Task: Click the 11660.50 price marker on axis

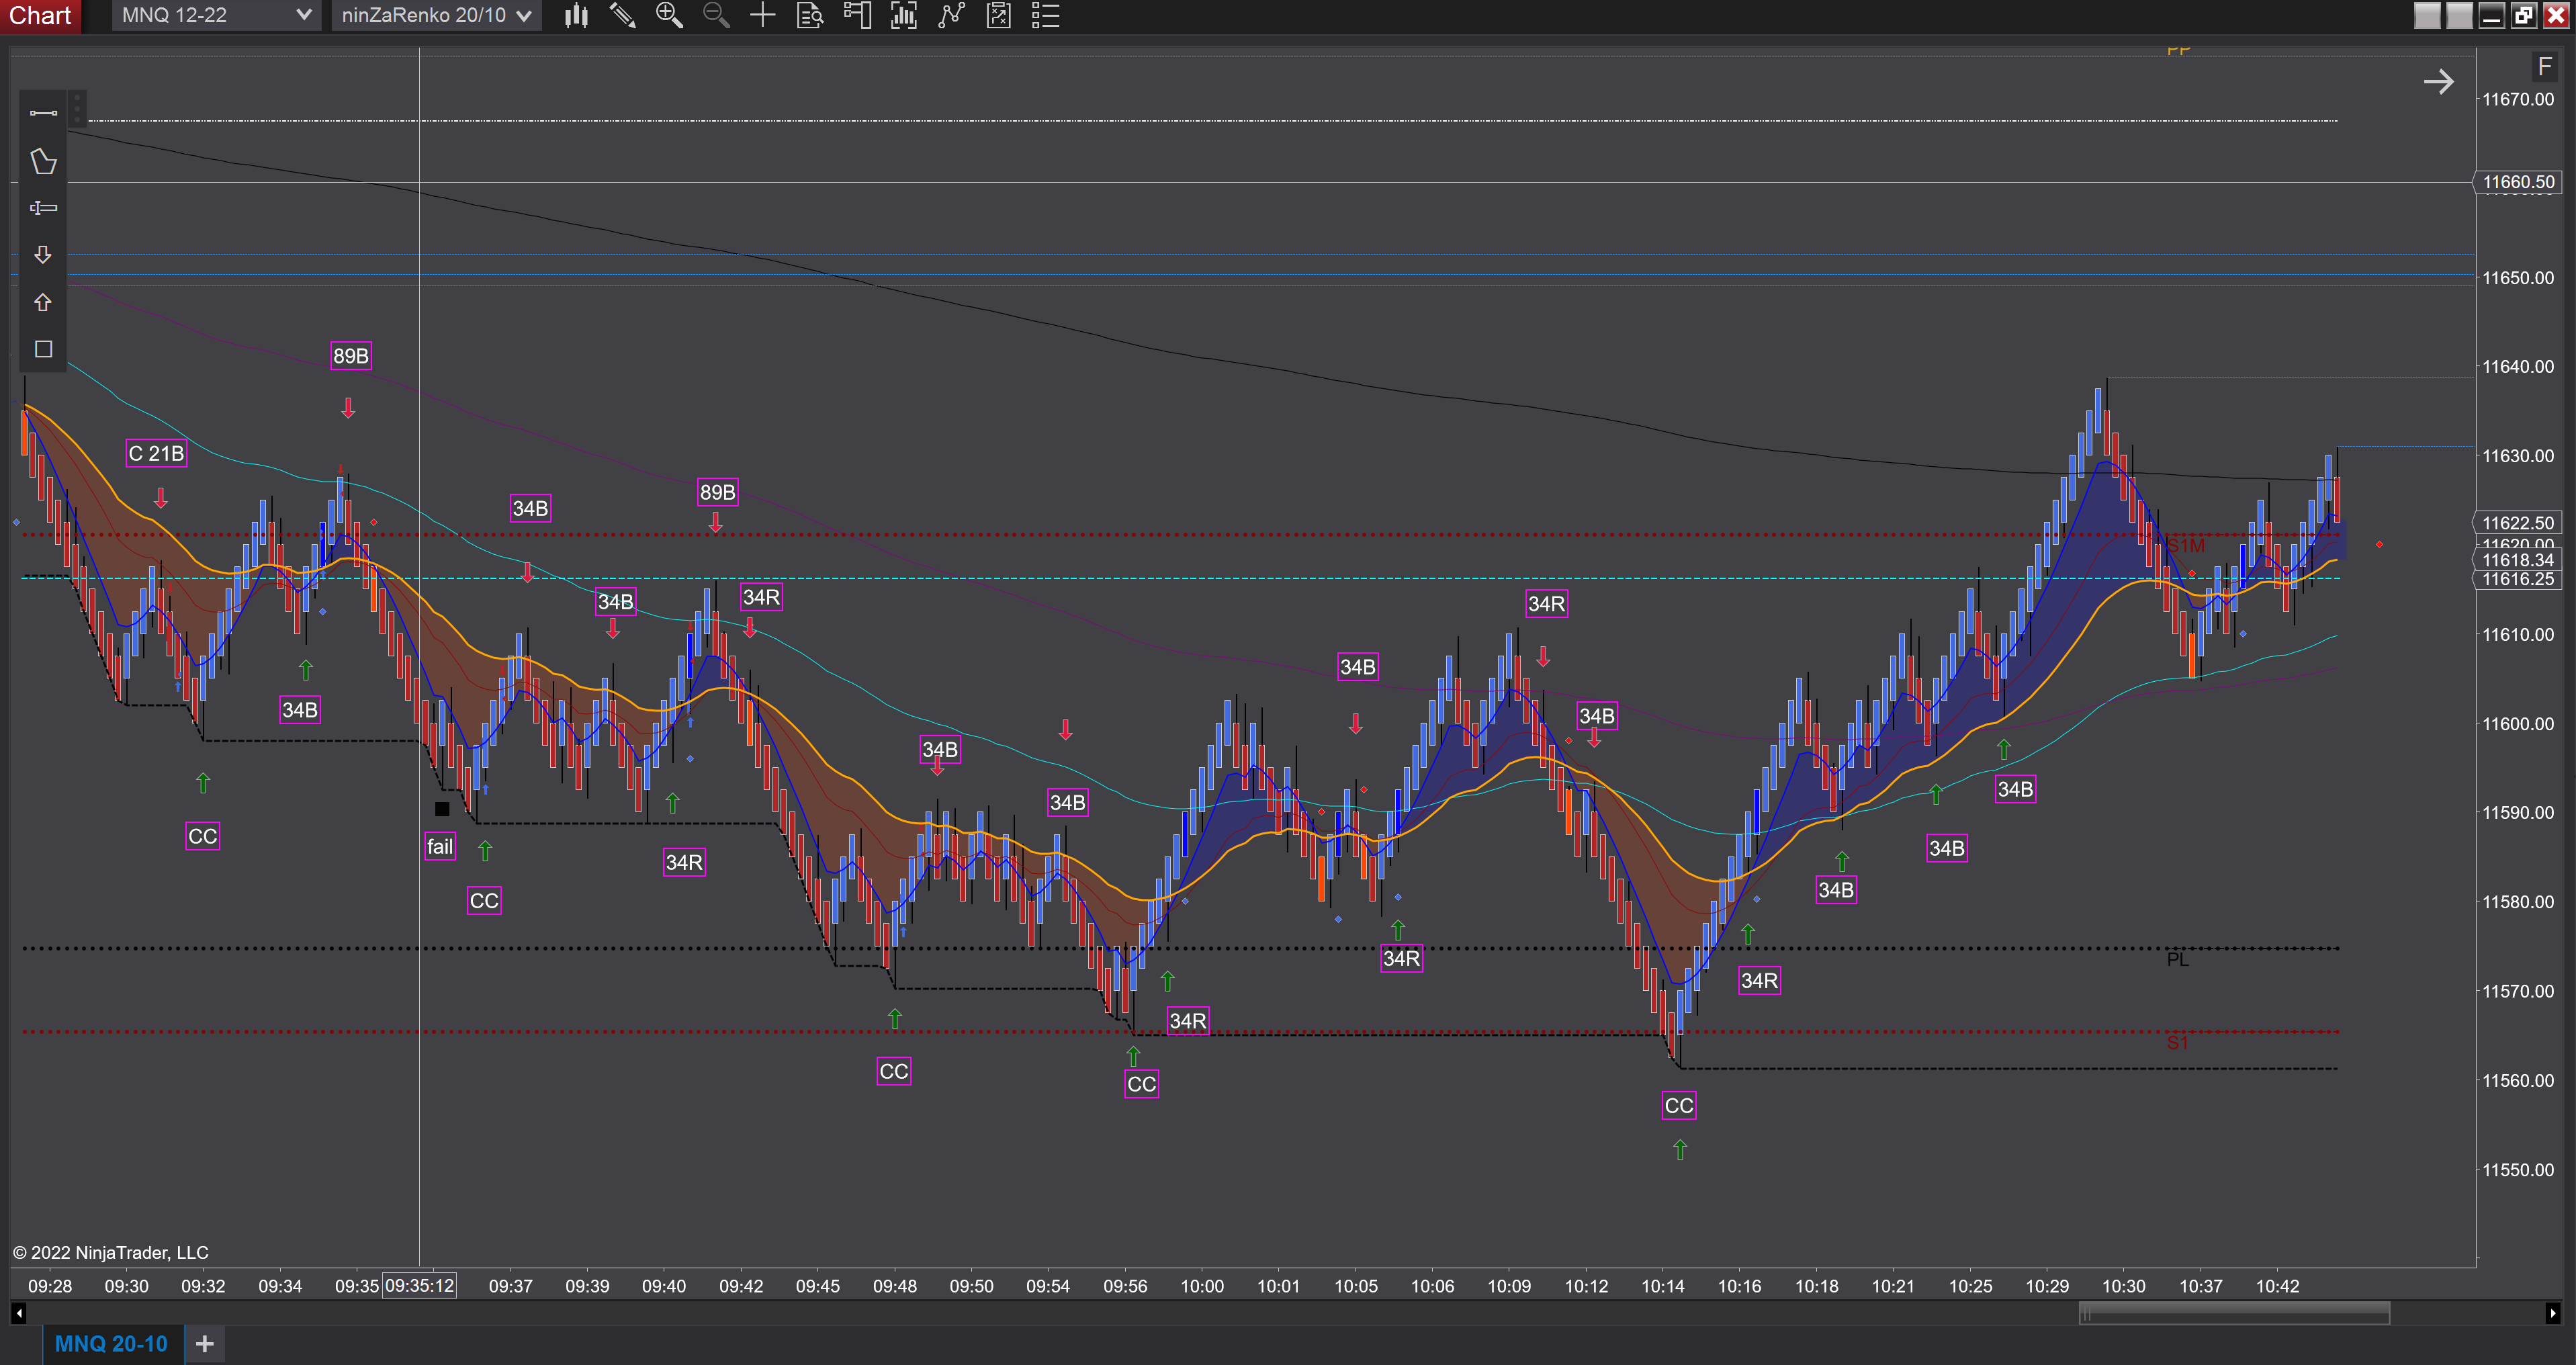Action: pos(2518,182)
